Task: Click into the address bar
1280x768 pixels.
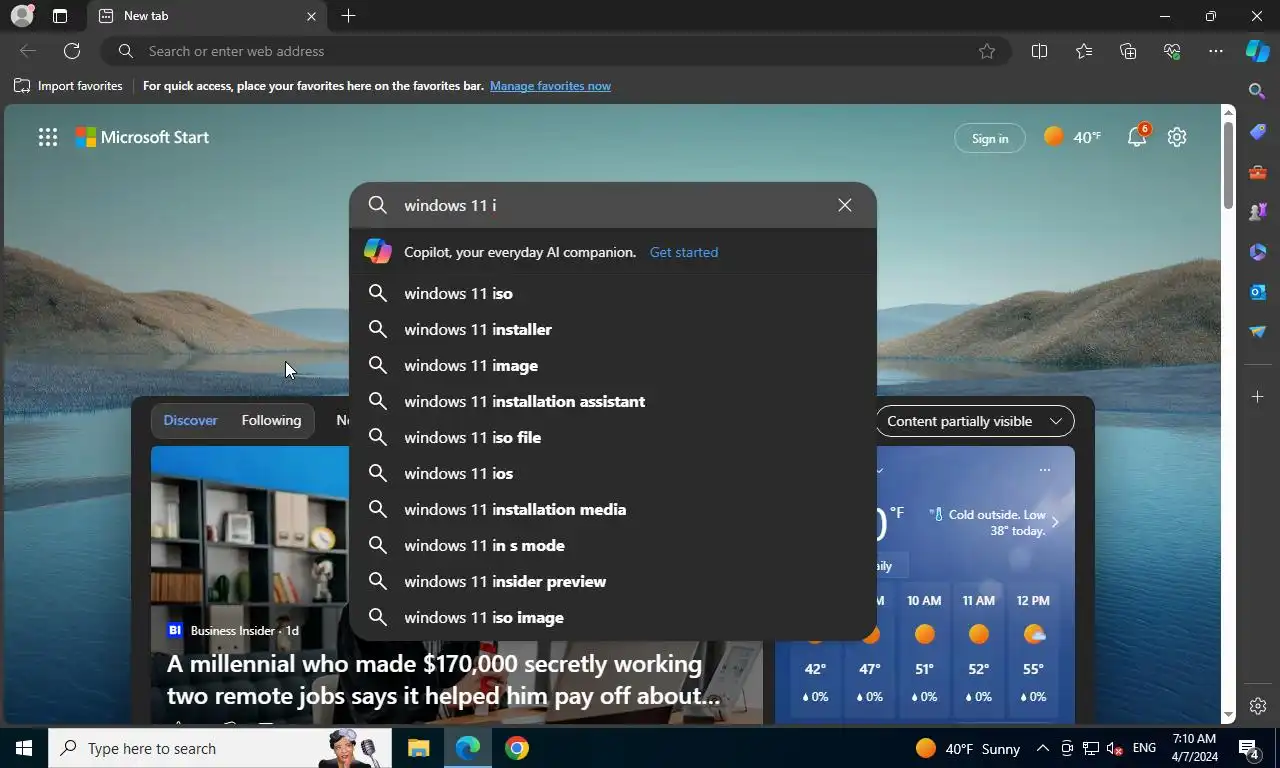Action: coord(555,51)
